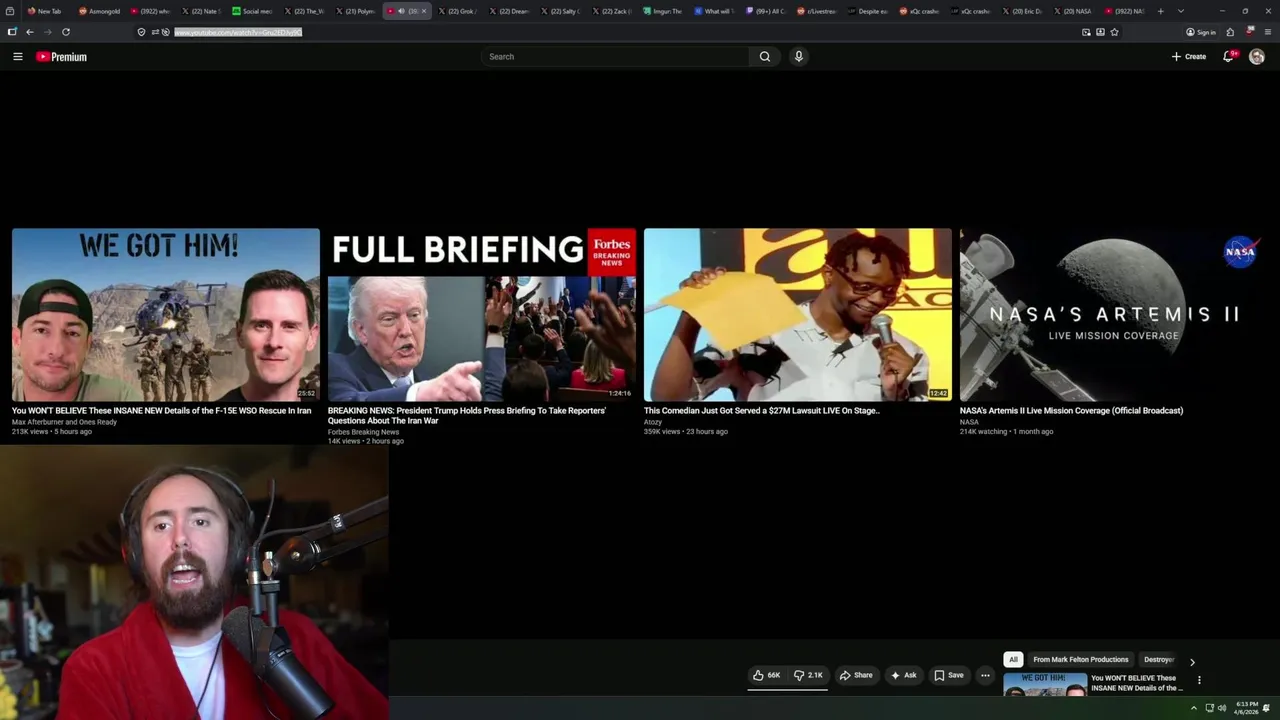Show more chips with the right chevron
This screenshot has width=1280, height=720.
pos(1192,661)
